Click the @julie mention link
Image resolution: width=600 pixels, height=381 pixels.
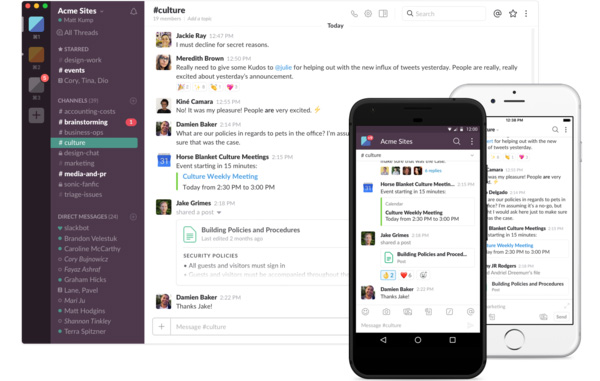pos(283,67)
